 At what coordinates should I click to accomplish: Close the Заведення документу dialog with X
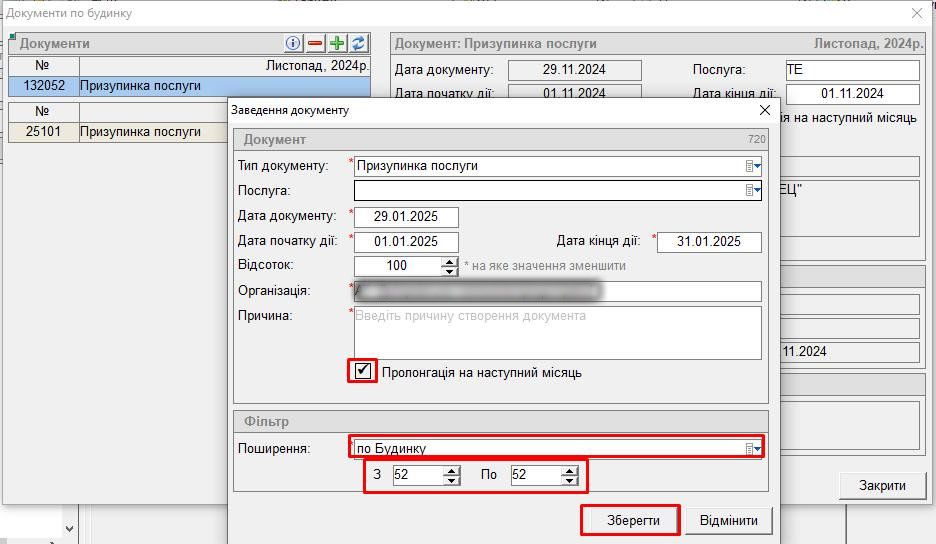765,110
